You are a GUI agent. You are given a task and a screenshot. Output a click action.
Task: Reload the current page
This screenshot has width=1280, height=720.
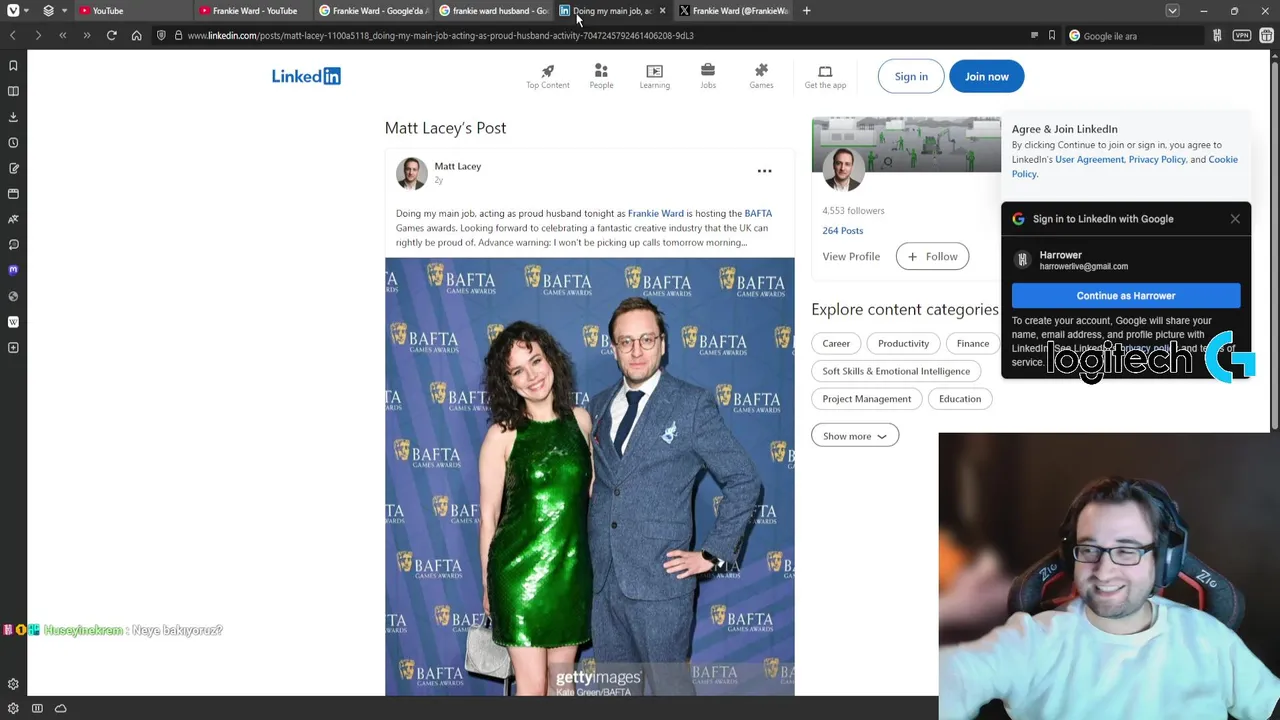112,36
